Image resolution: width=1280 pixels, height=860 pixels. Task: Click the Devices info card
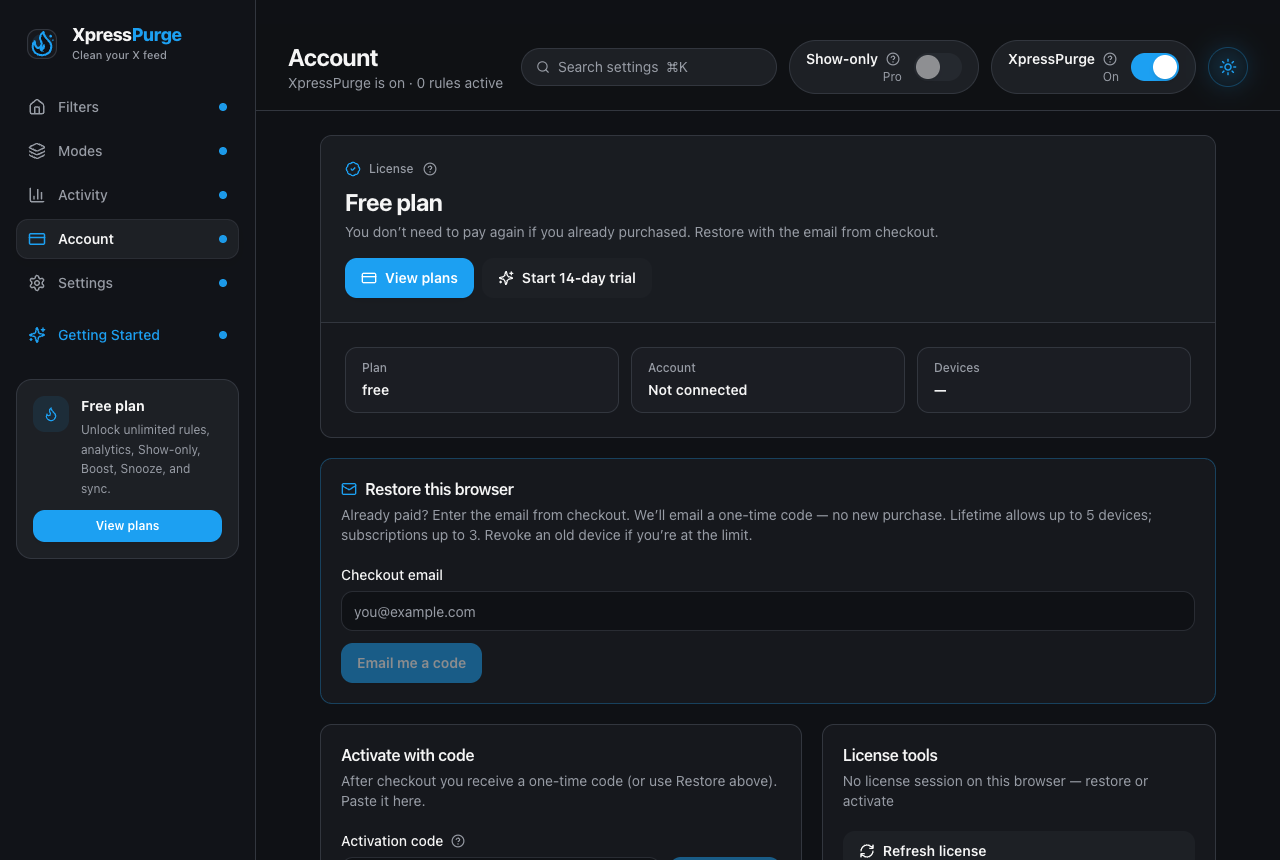[x=1054, y=380]
